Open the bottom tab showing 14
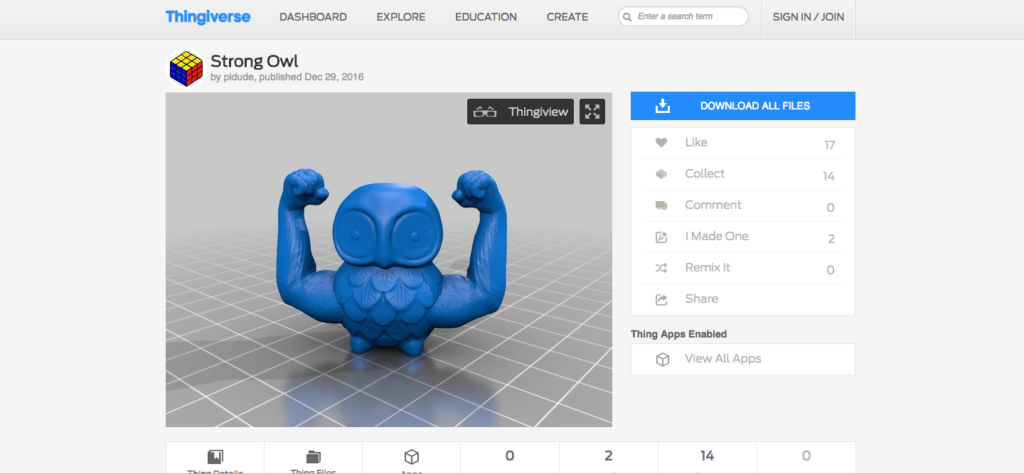The image size is (1024, 474). pyautogui.click(x=707, y=460)
